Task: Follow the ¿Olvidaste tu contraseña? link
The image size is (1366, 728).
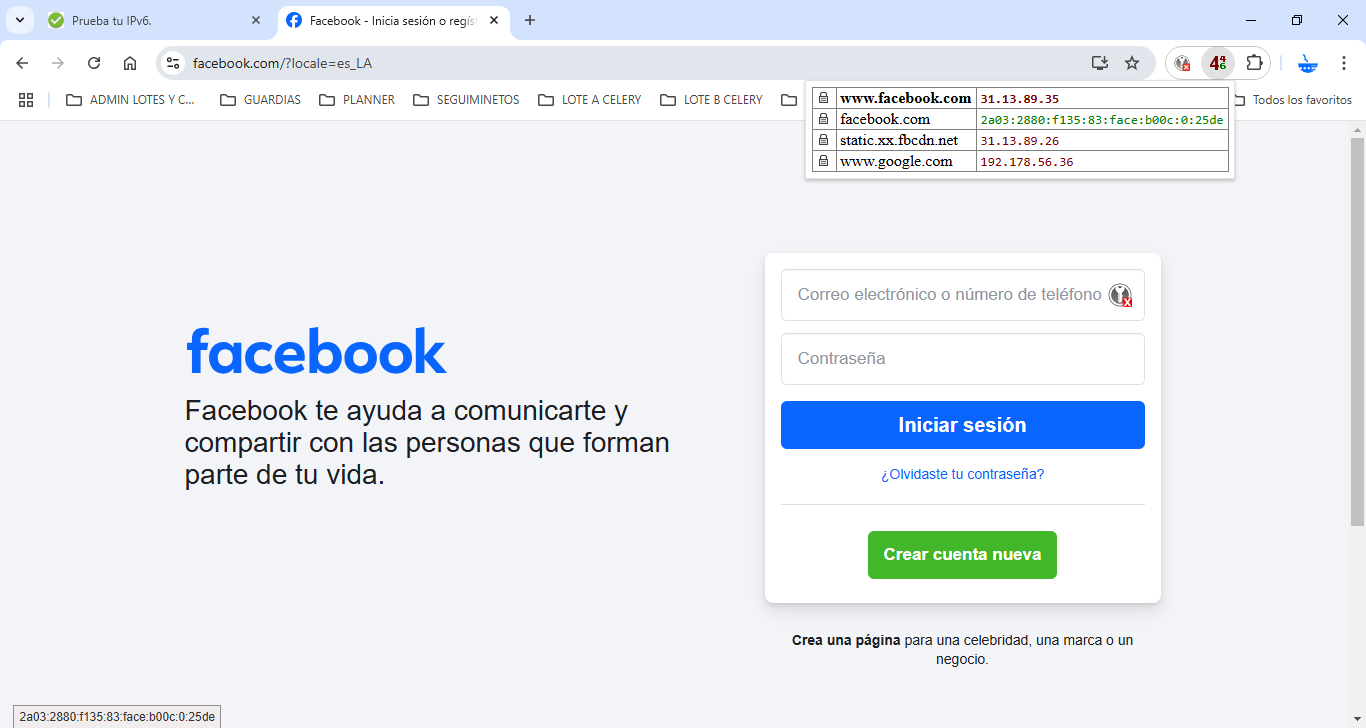Action: pos(962,474)
